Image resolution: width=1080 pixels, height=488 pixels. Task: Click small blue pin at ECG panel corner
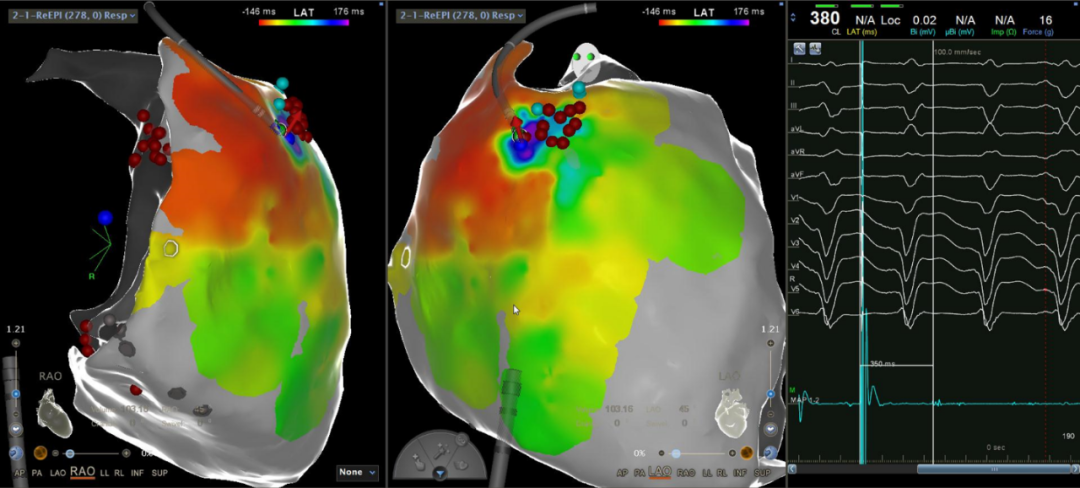[x=1076, y=4]
